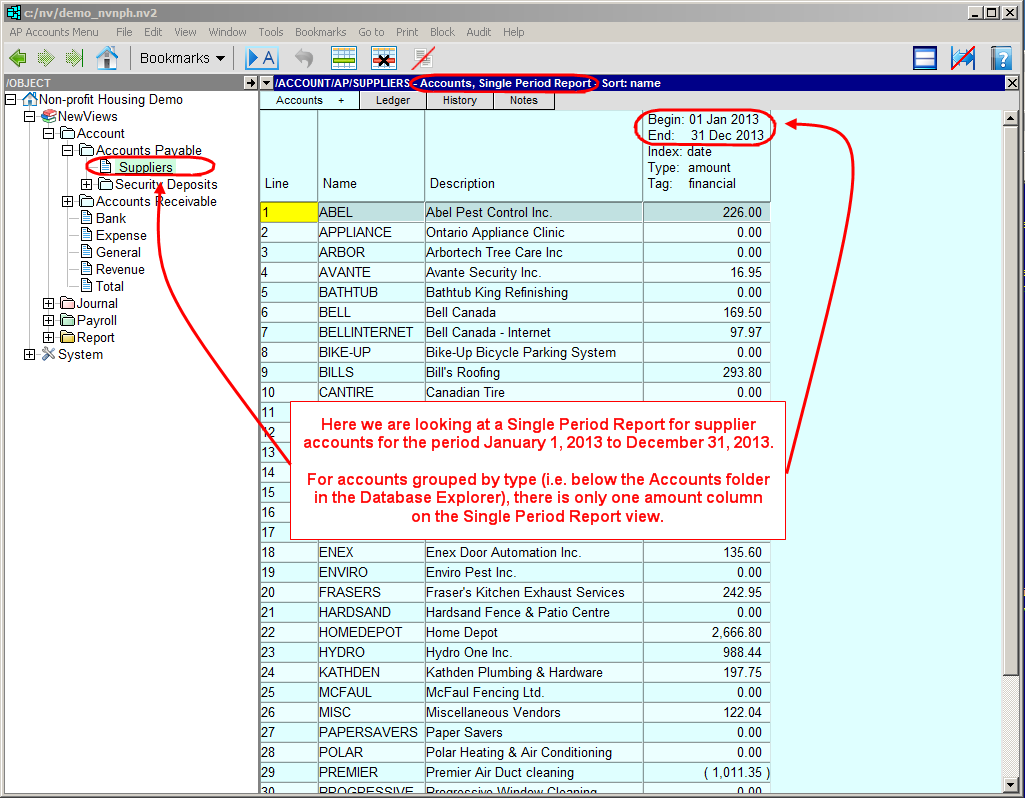Close the Suppliers report pane
Image resolution: width=1025 pixels, height=798 pixels.
coord(1012,83)
